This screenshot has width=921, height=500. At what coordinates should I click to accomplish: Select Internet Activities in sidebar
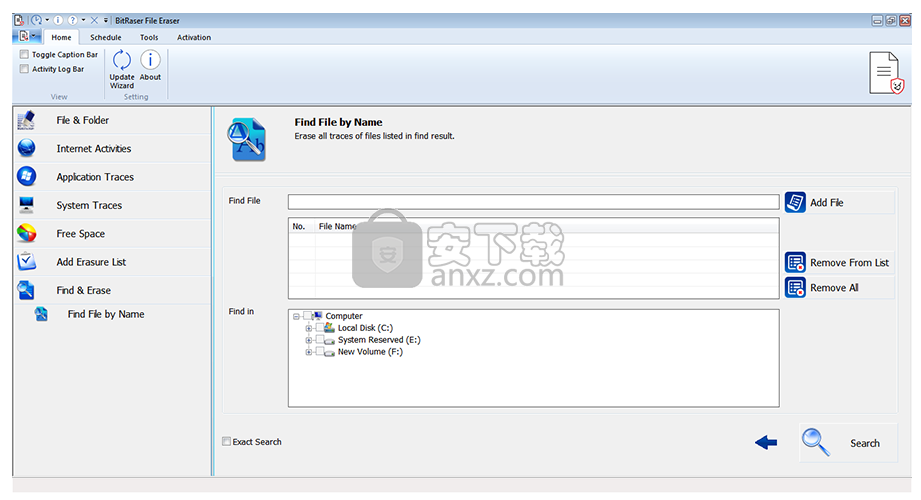112,148
